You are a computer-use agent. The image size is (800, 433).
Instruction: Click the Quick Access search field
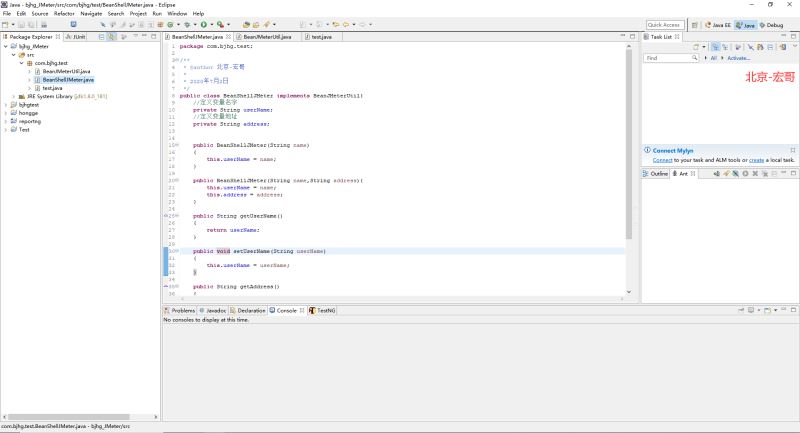(664, 24)
